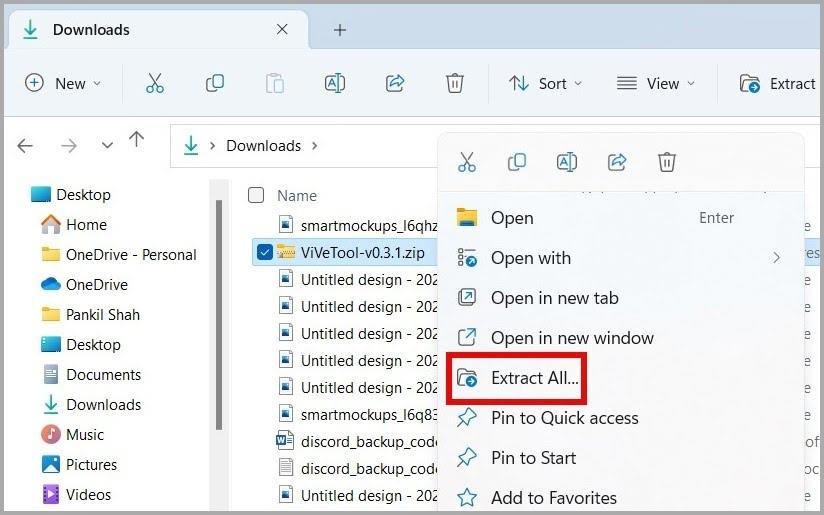This screenshot has height=515, width=824.
Task: Open the Sort dropdown
Action: 545,83
